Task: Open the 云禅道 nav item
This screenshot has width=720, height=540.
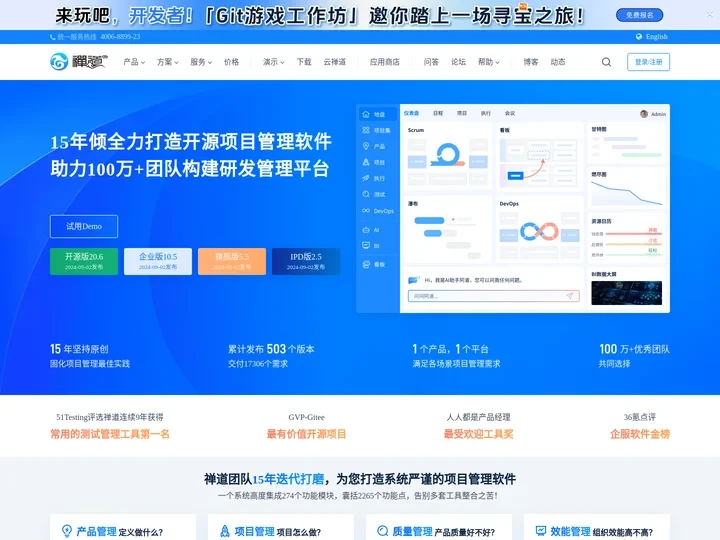Action: click(335, 62)
